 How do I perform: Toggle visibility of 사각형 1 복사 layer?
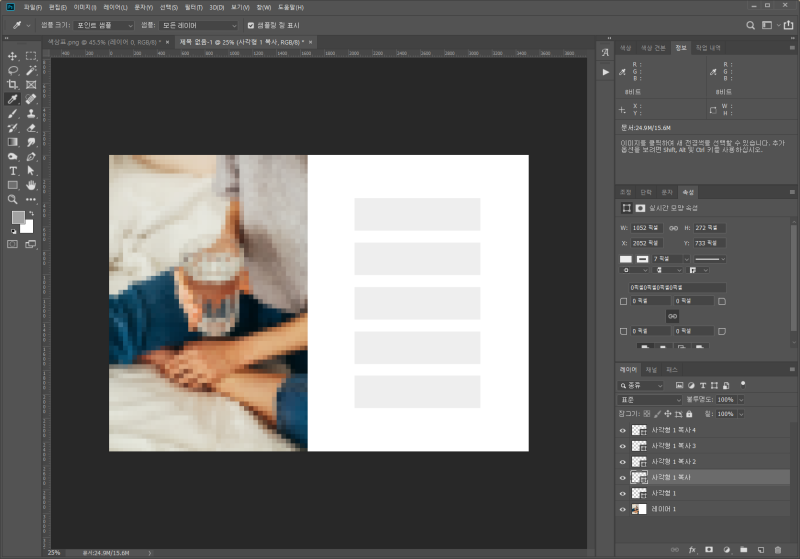coord(622,477)
